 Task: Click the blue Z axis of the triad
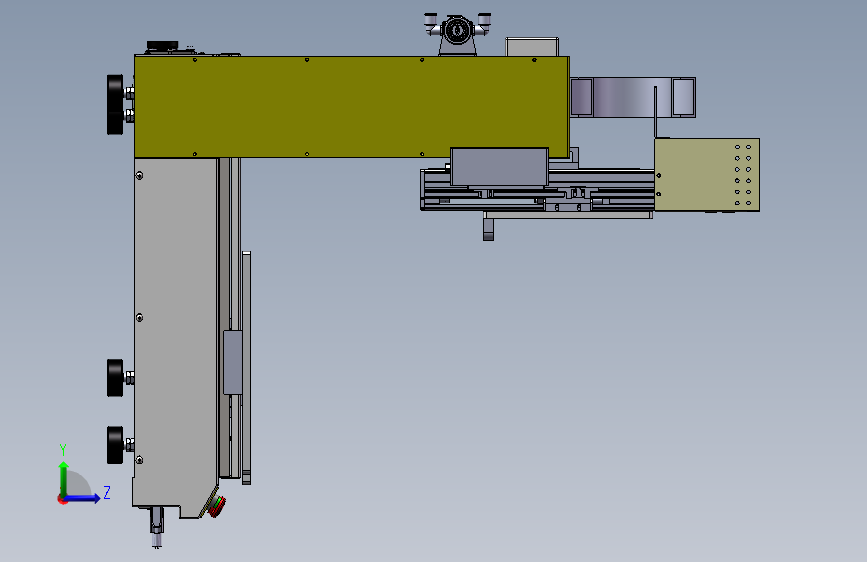pos(84,498)
